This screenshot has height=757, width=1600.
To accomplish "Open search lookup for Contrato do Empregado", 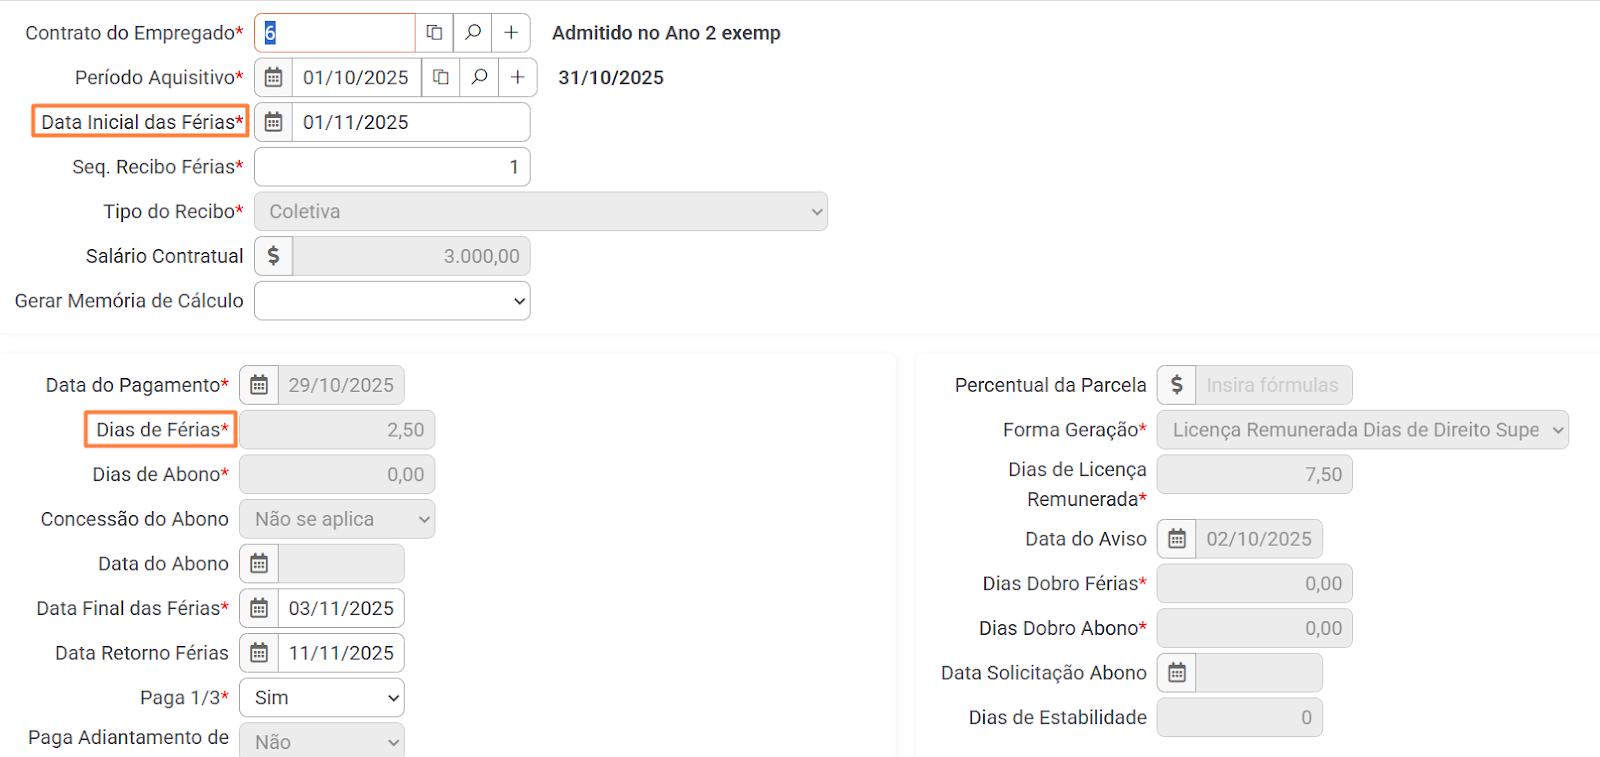I will [473, 33].
